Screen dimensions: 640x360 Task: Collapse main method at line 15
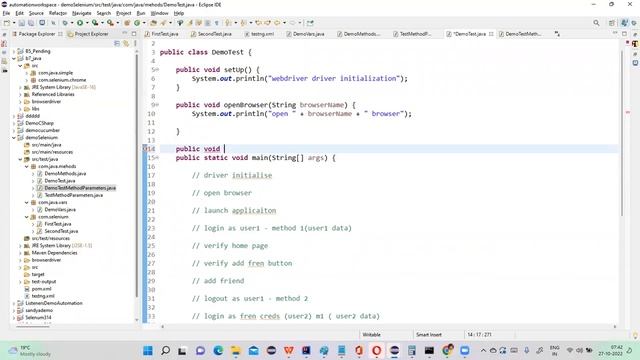click(x=157, y=158)
